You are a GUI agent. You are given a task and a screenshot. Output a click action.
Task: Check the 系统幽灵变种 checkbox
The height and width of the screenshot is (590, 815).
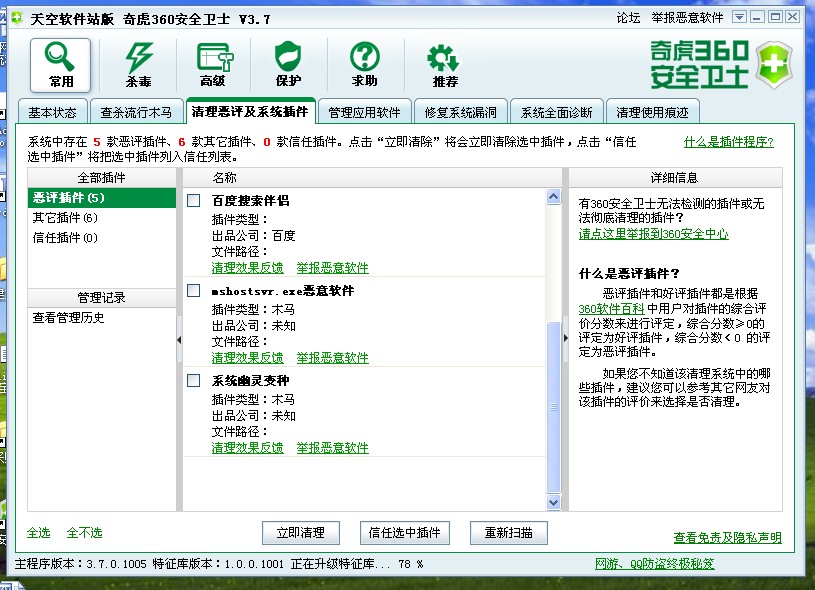point(193,381)
